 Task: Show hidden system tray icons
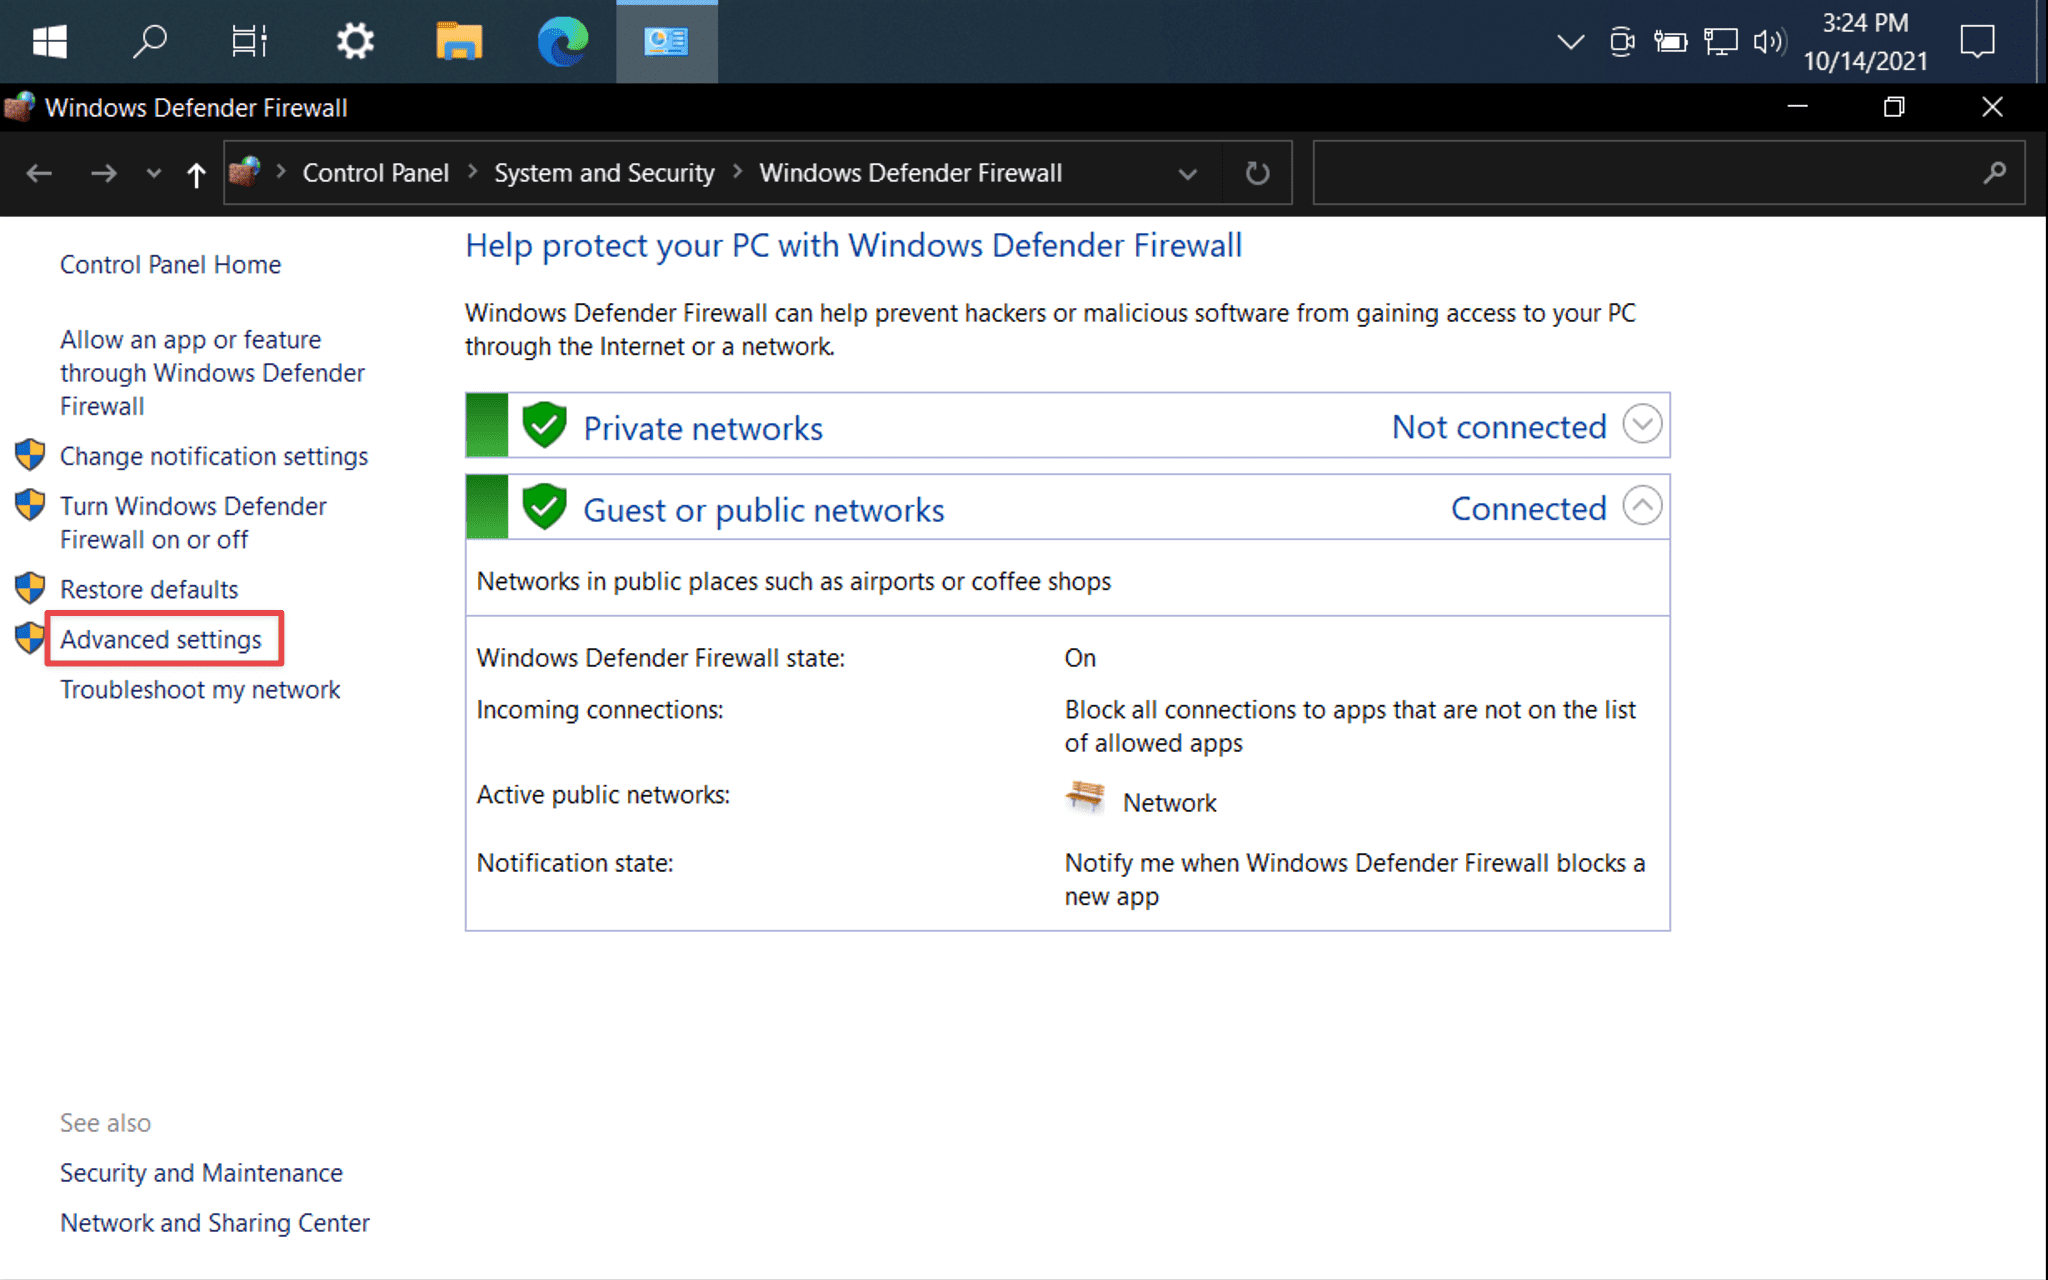coord(1571,42)
